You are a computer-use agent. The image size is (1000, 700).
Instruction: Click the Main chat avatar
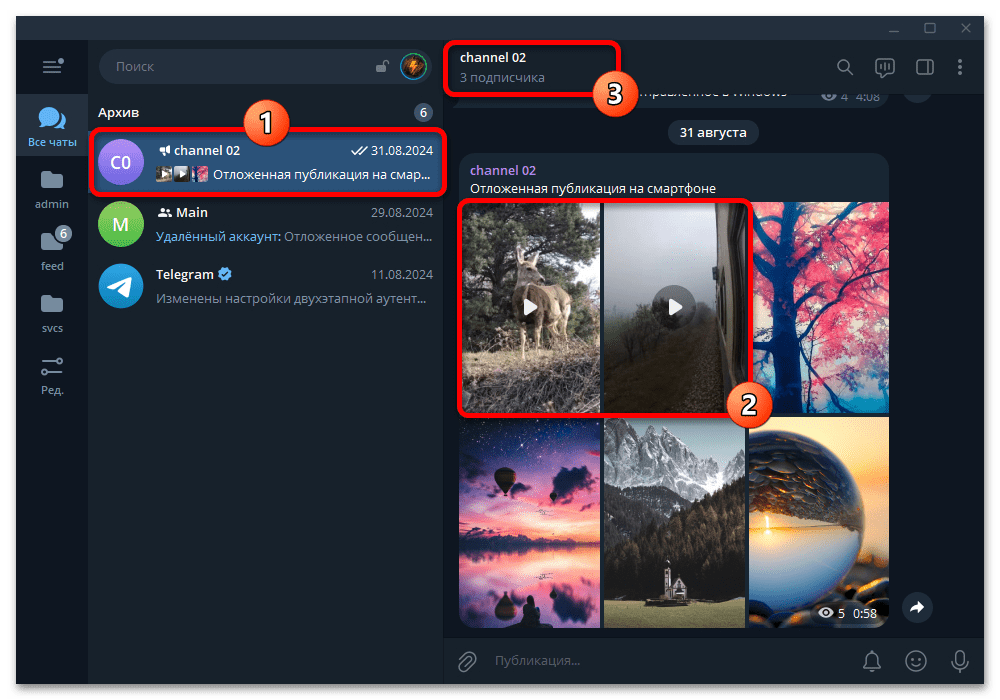pos(121,224)
